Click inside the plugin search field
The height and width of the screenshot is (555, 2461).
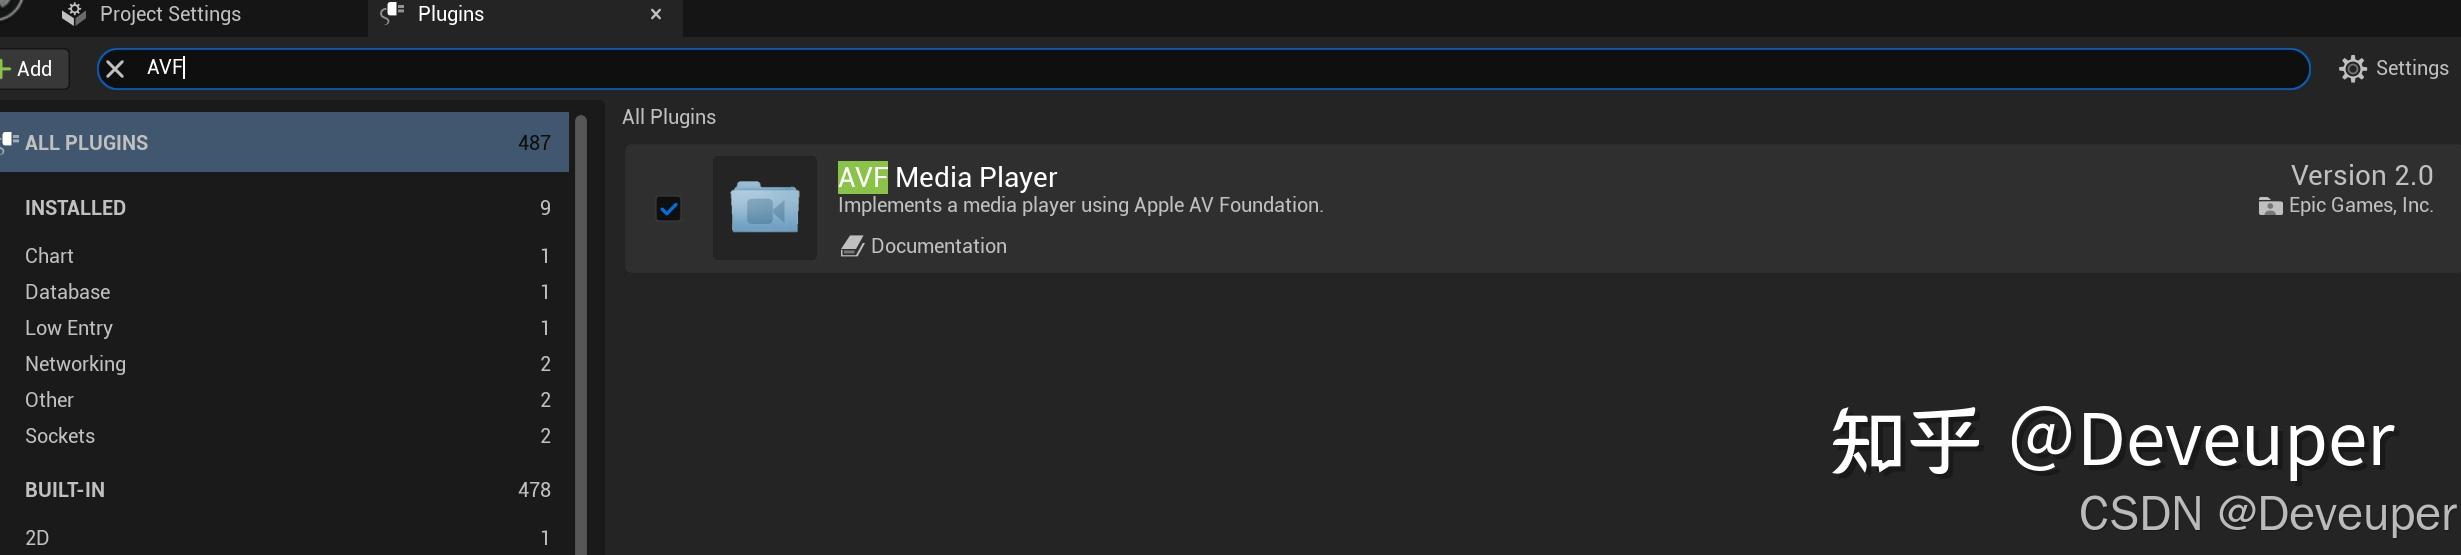pos(1200,69)
